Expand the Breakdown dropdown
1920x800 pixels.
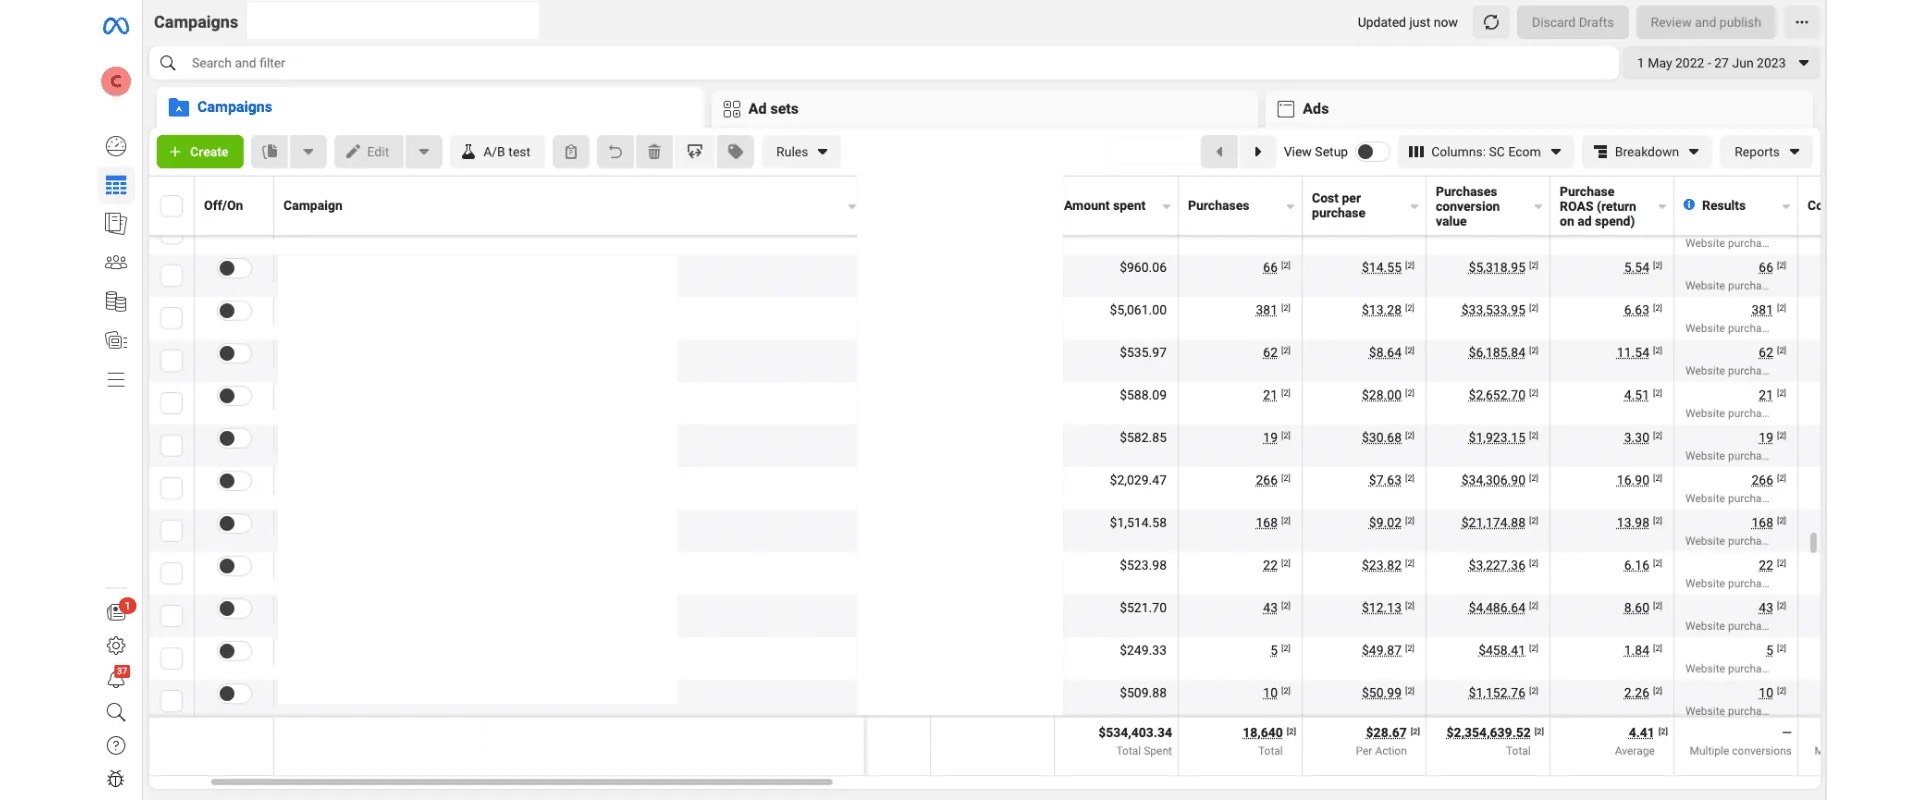1646,152
